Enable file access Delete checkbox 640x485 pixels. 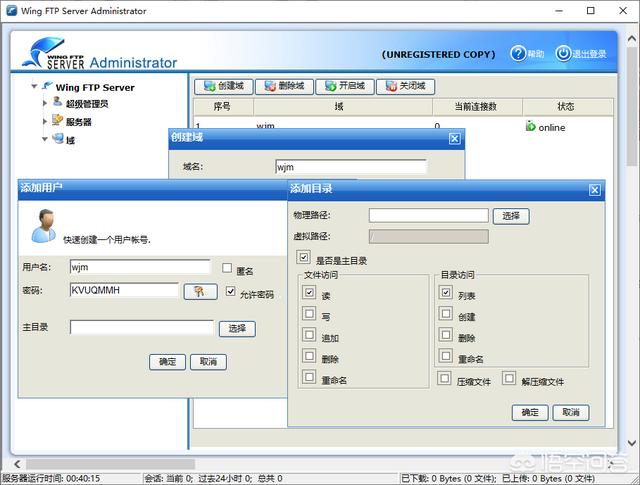click(309, 356)
